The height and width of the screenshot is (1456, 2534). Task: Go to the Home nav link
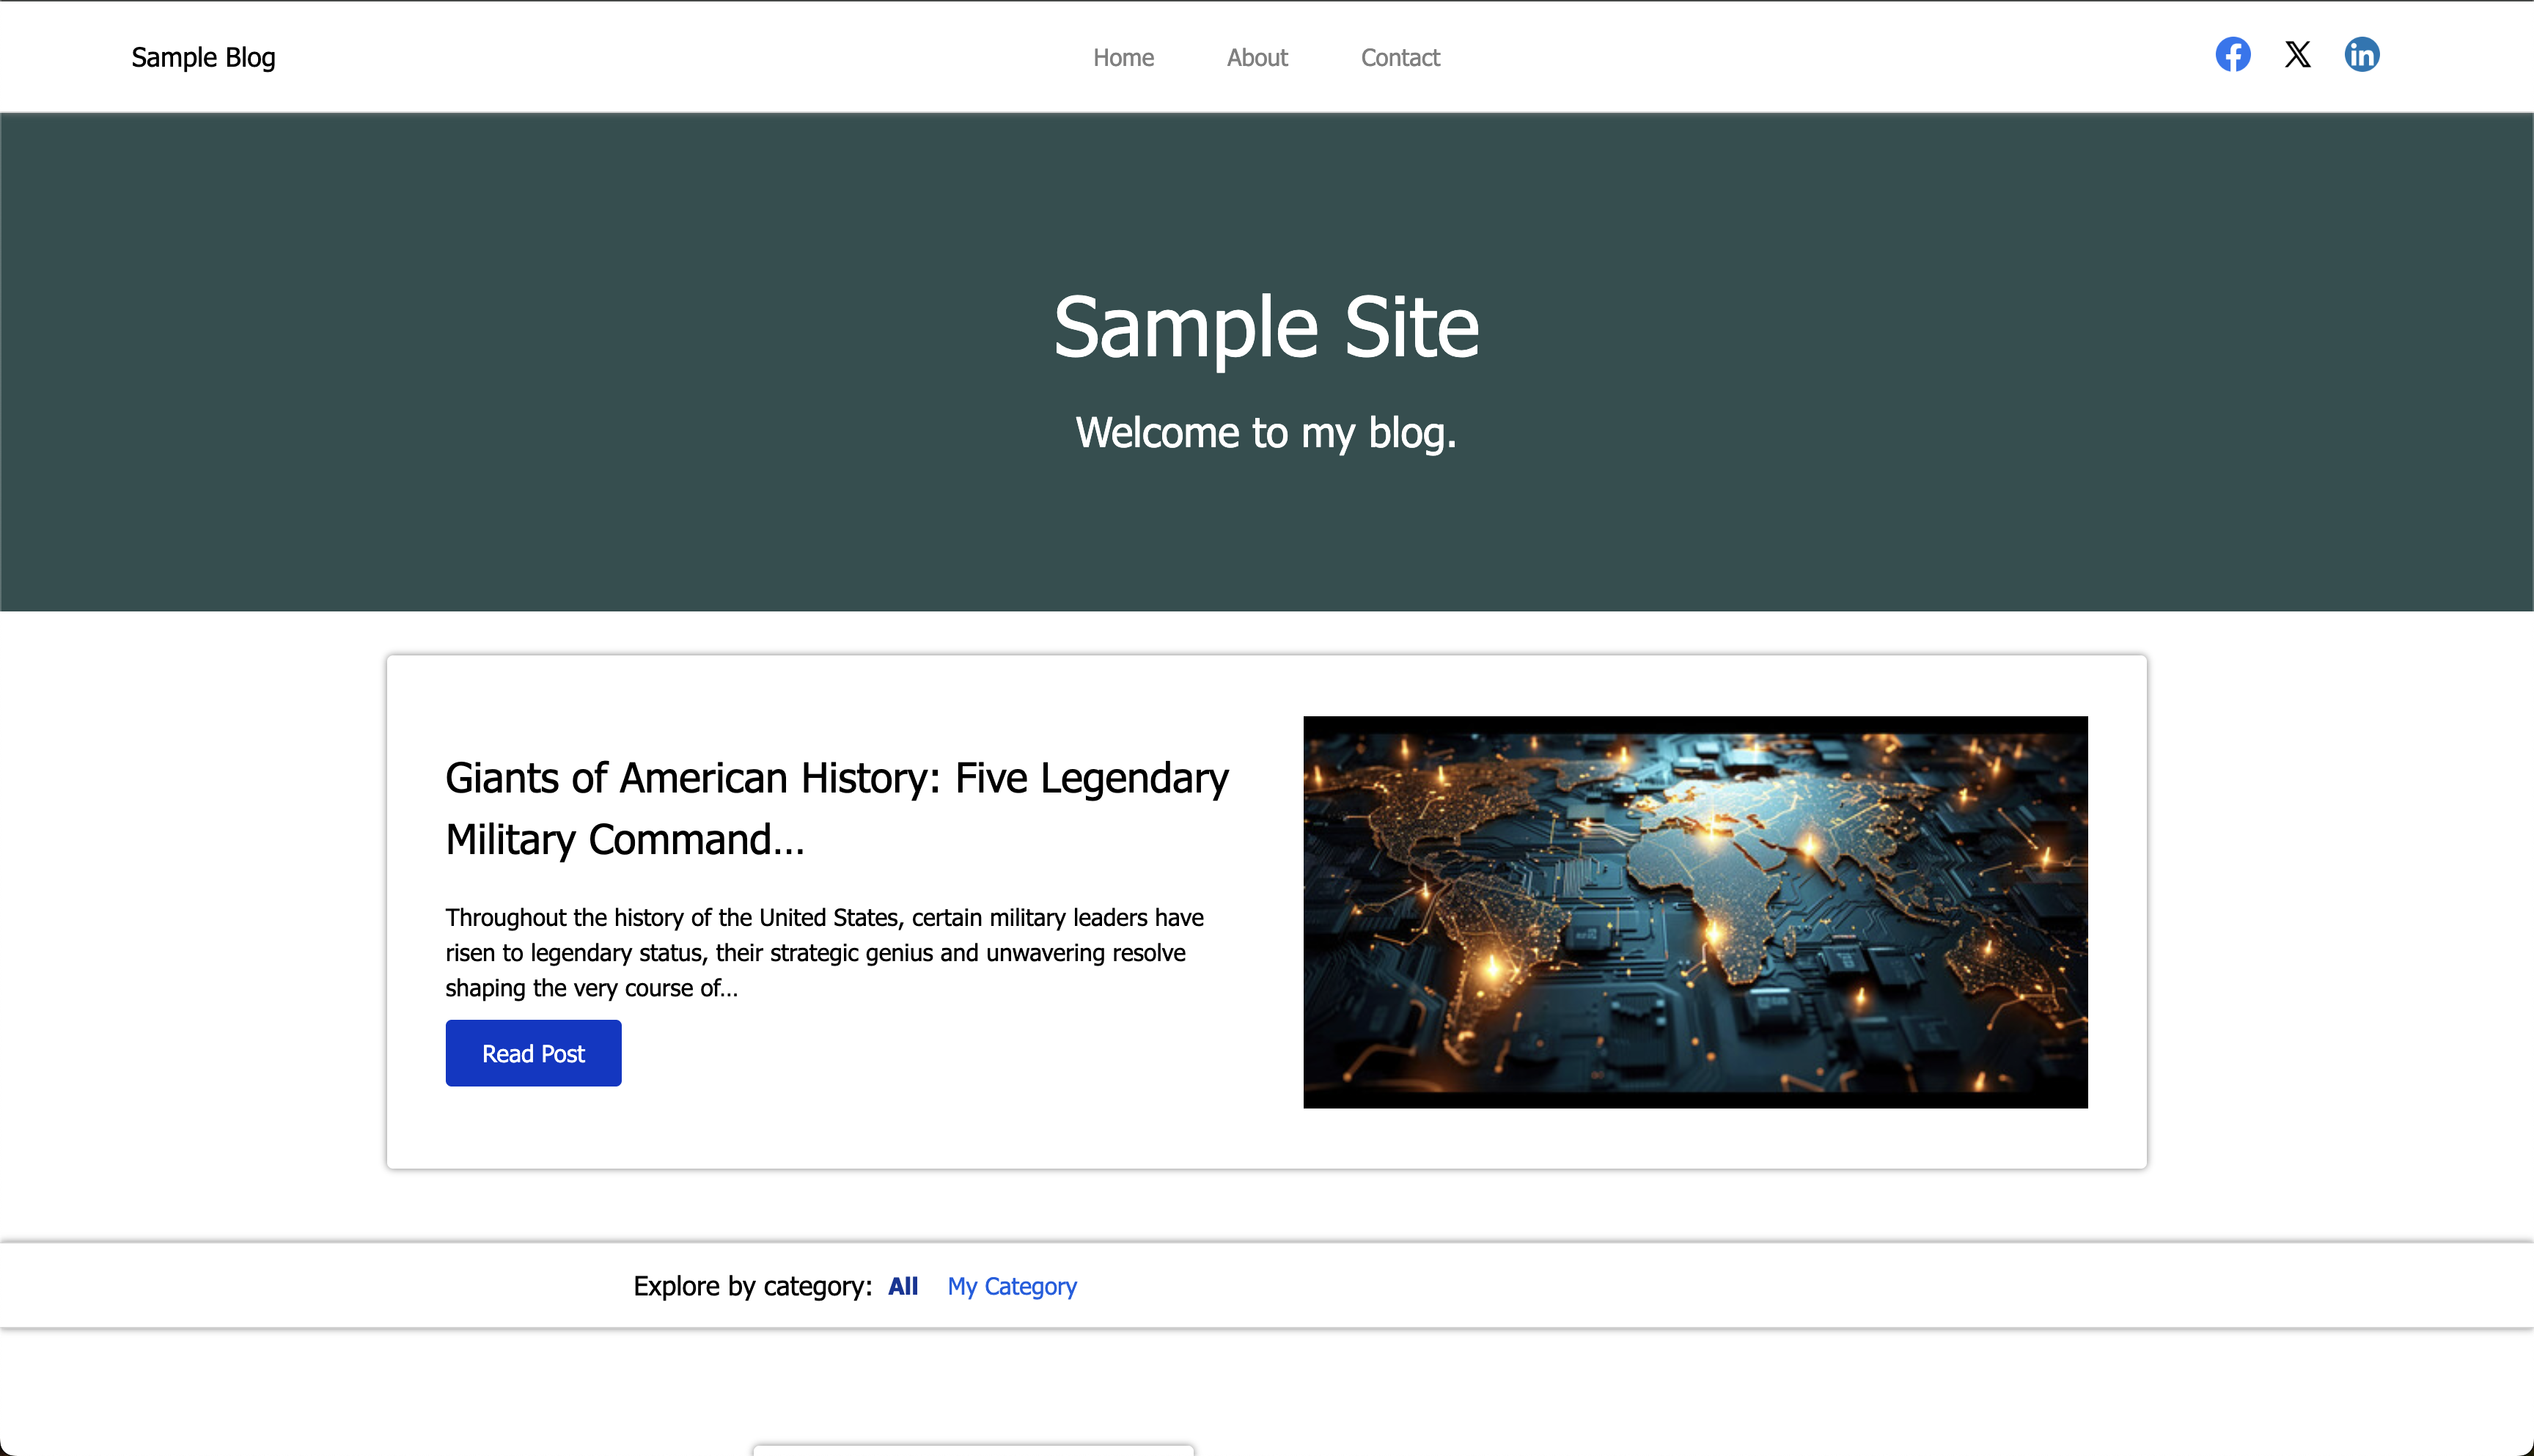[1123, 58]
